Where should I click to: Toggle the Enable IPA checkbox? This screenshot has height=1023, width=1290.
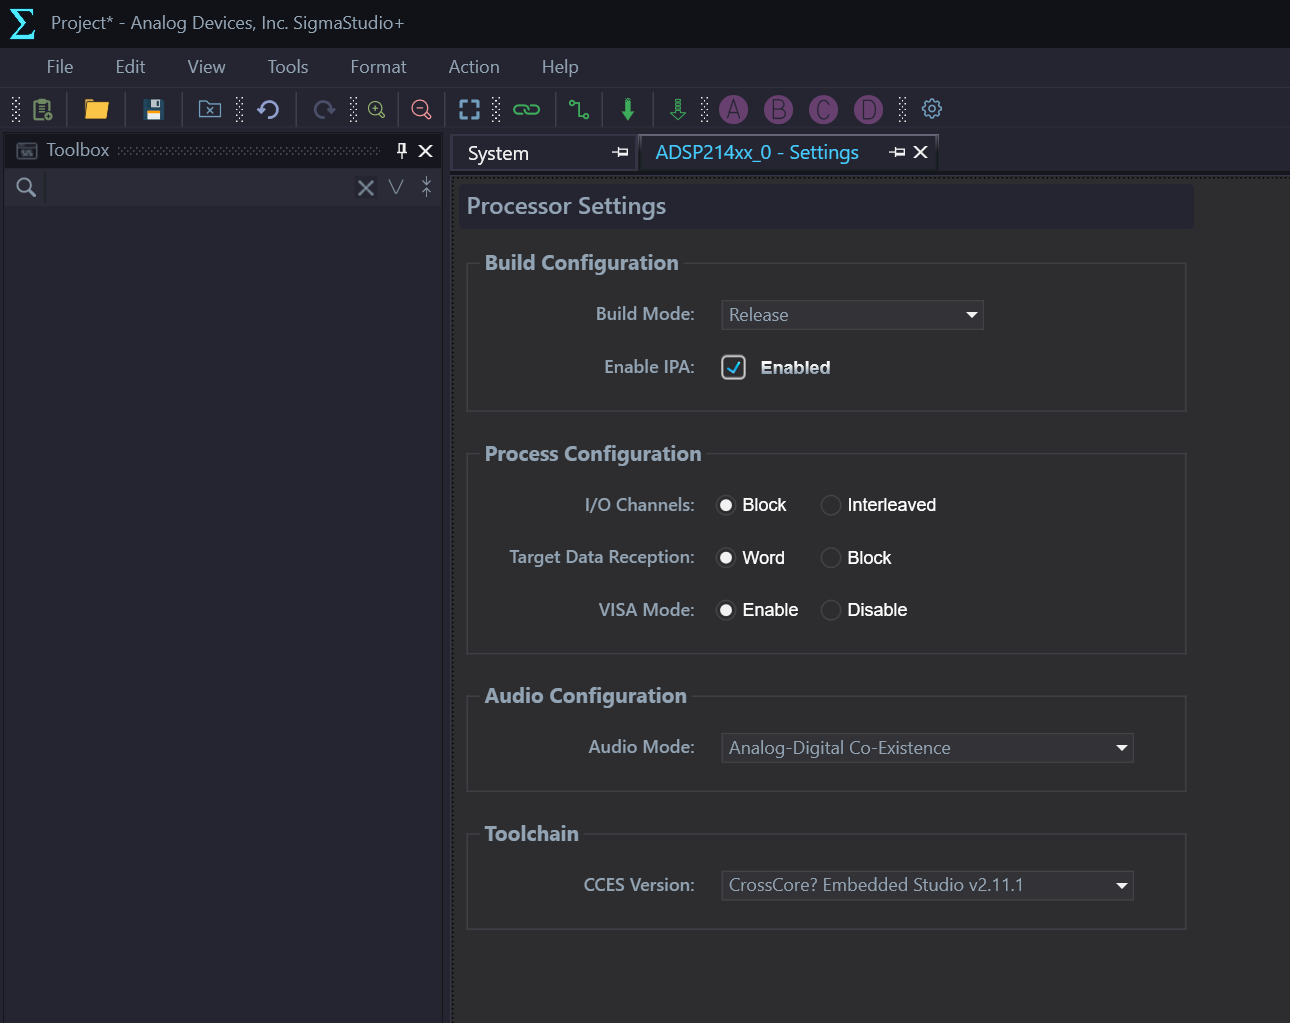tap(733, 367)
